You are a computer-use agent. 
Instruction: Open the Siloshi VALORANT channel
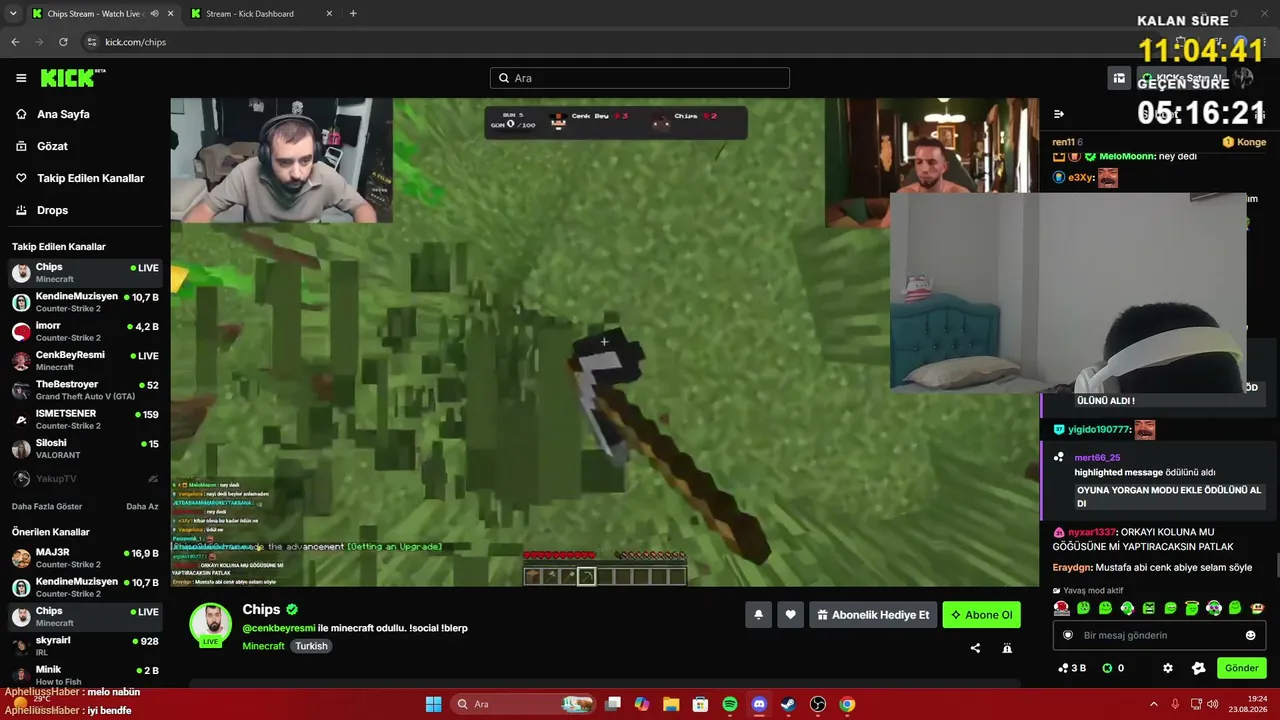pyautogui.click(x=85, y=449)
